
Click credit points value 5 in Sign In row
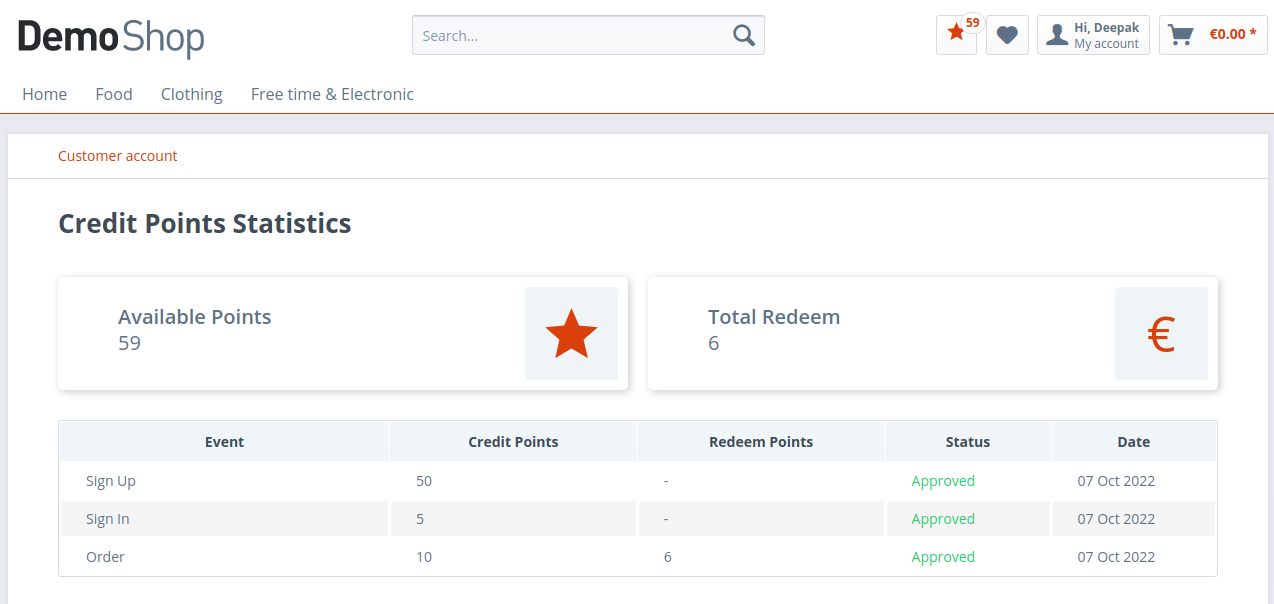click(420, 519)
